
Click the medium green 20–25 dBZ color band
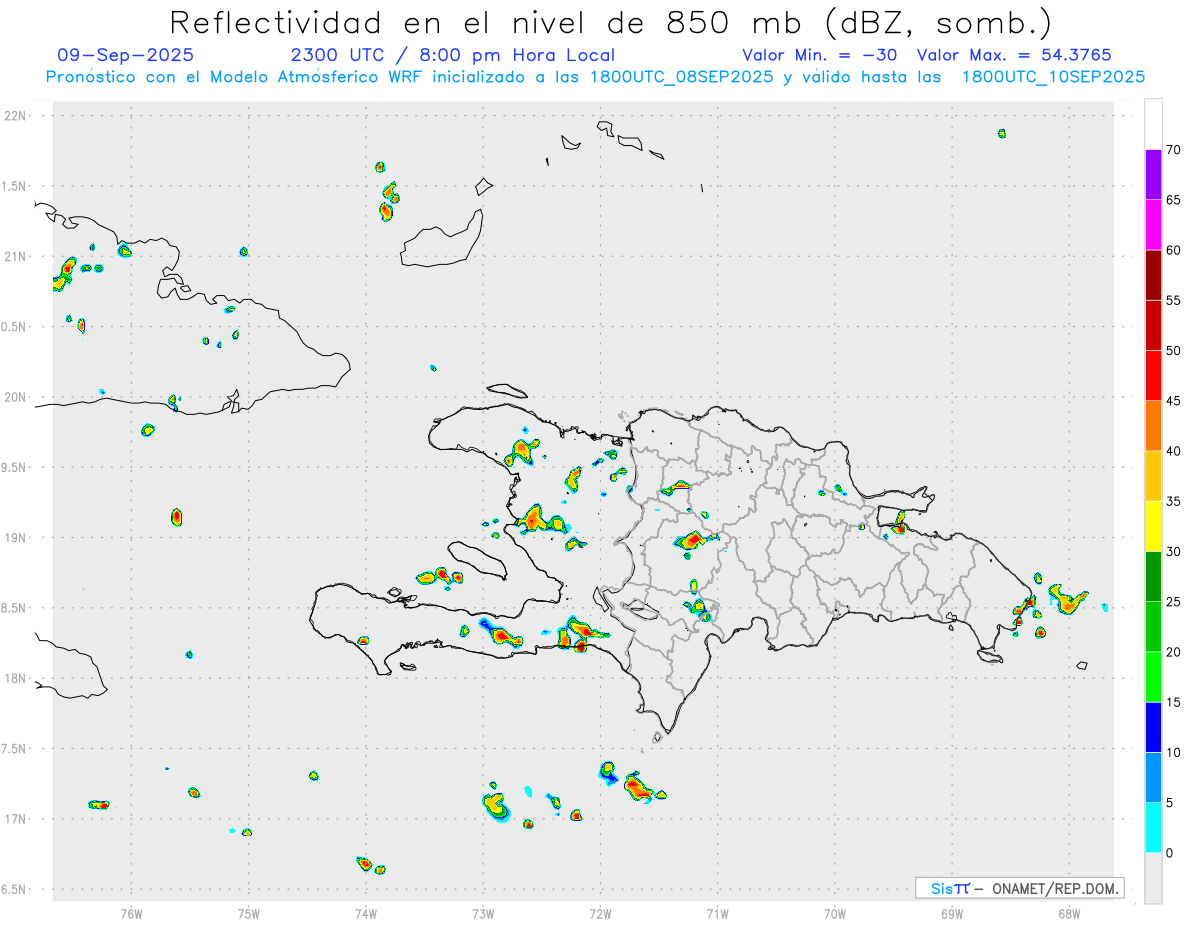1153,626
